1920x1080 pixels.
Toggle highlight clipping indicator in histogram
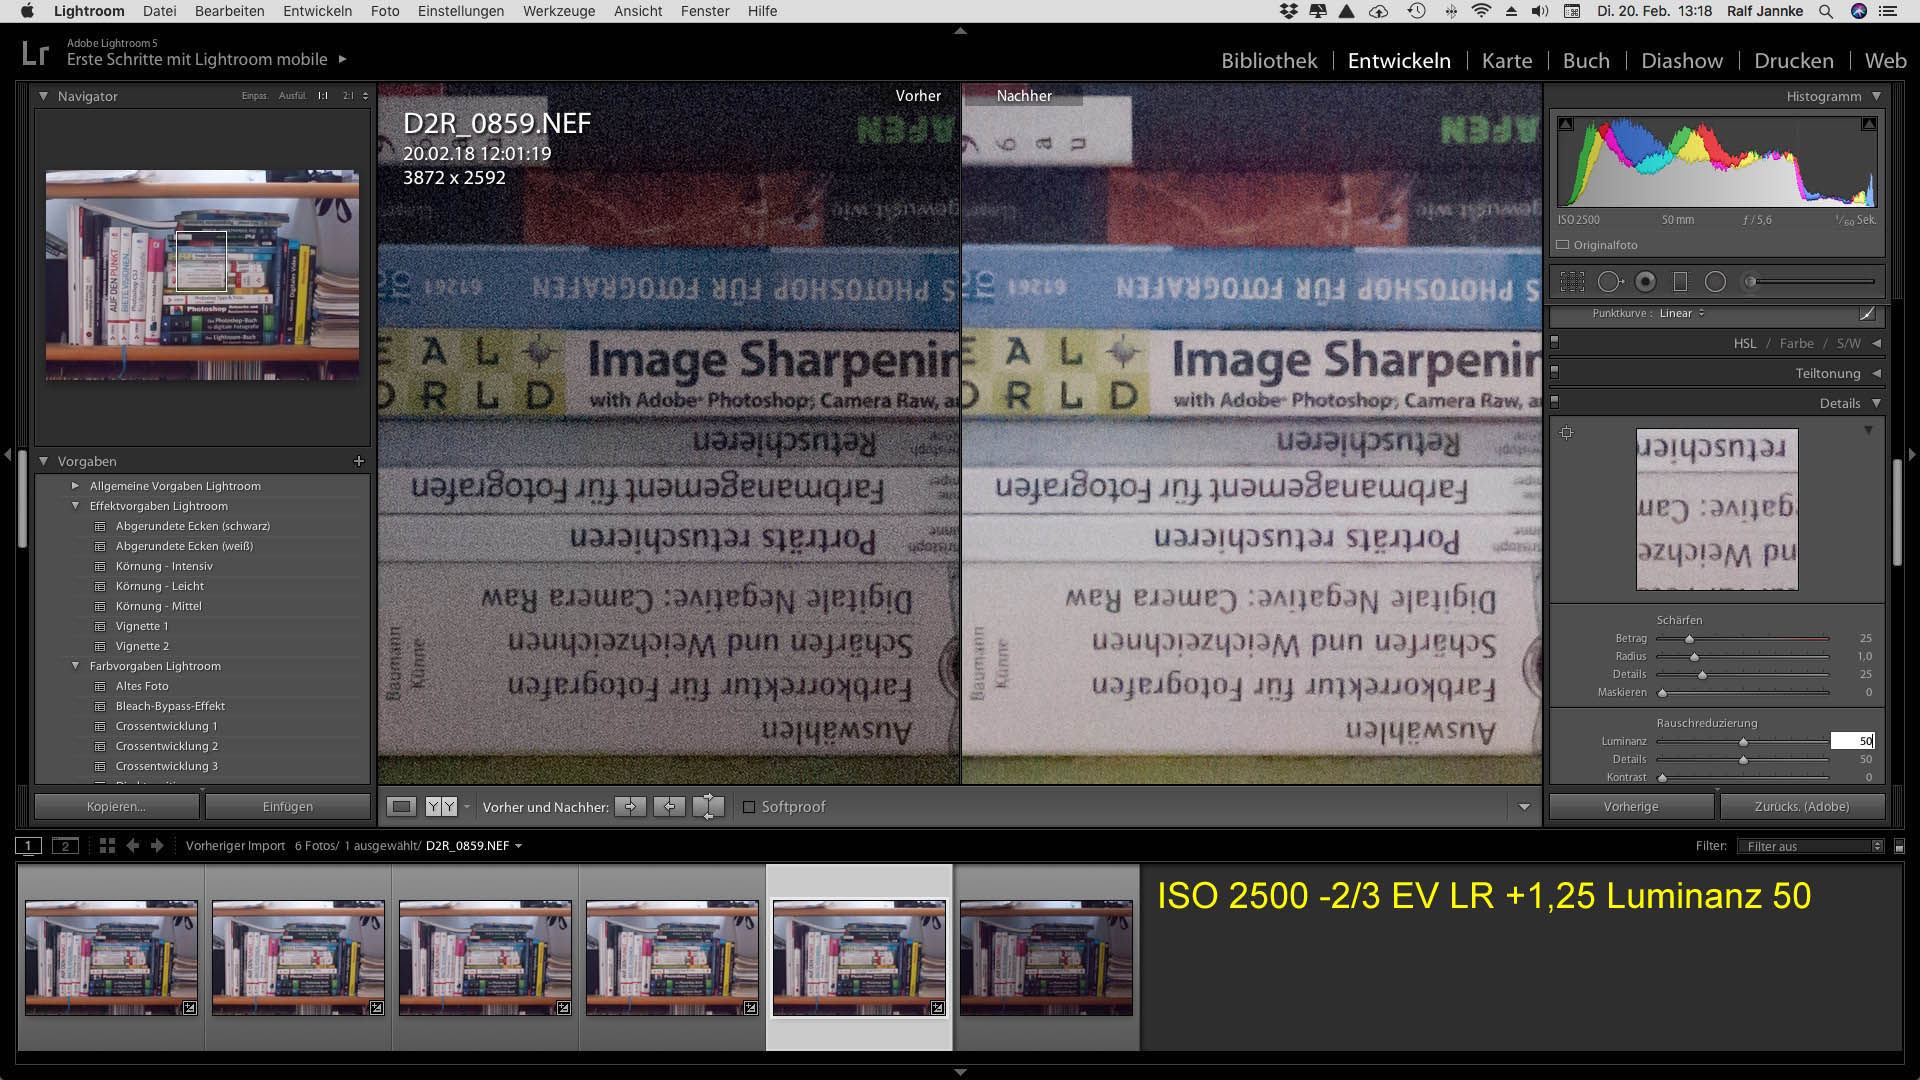click(1868, 124)
